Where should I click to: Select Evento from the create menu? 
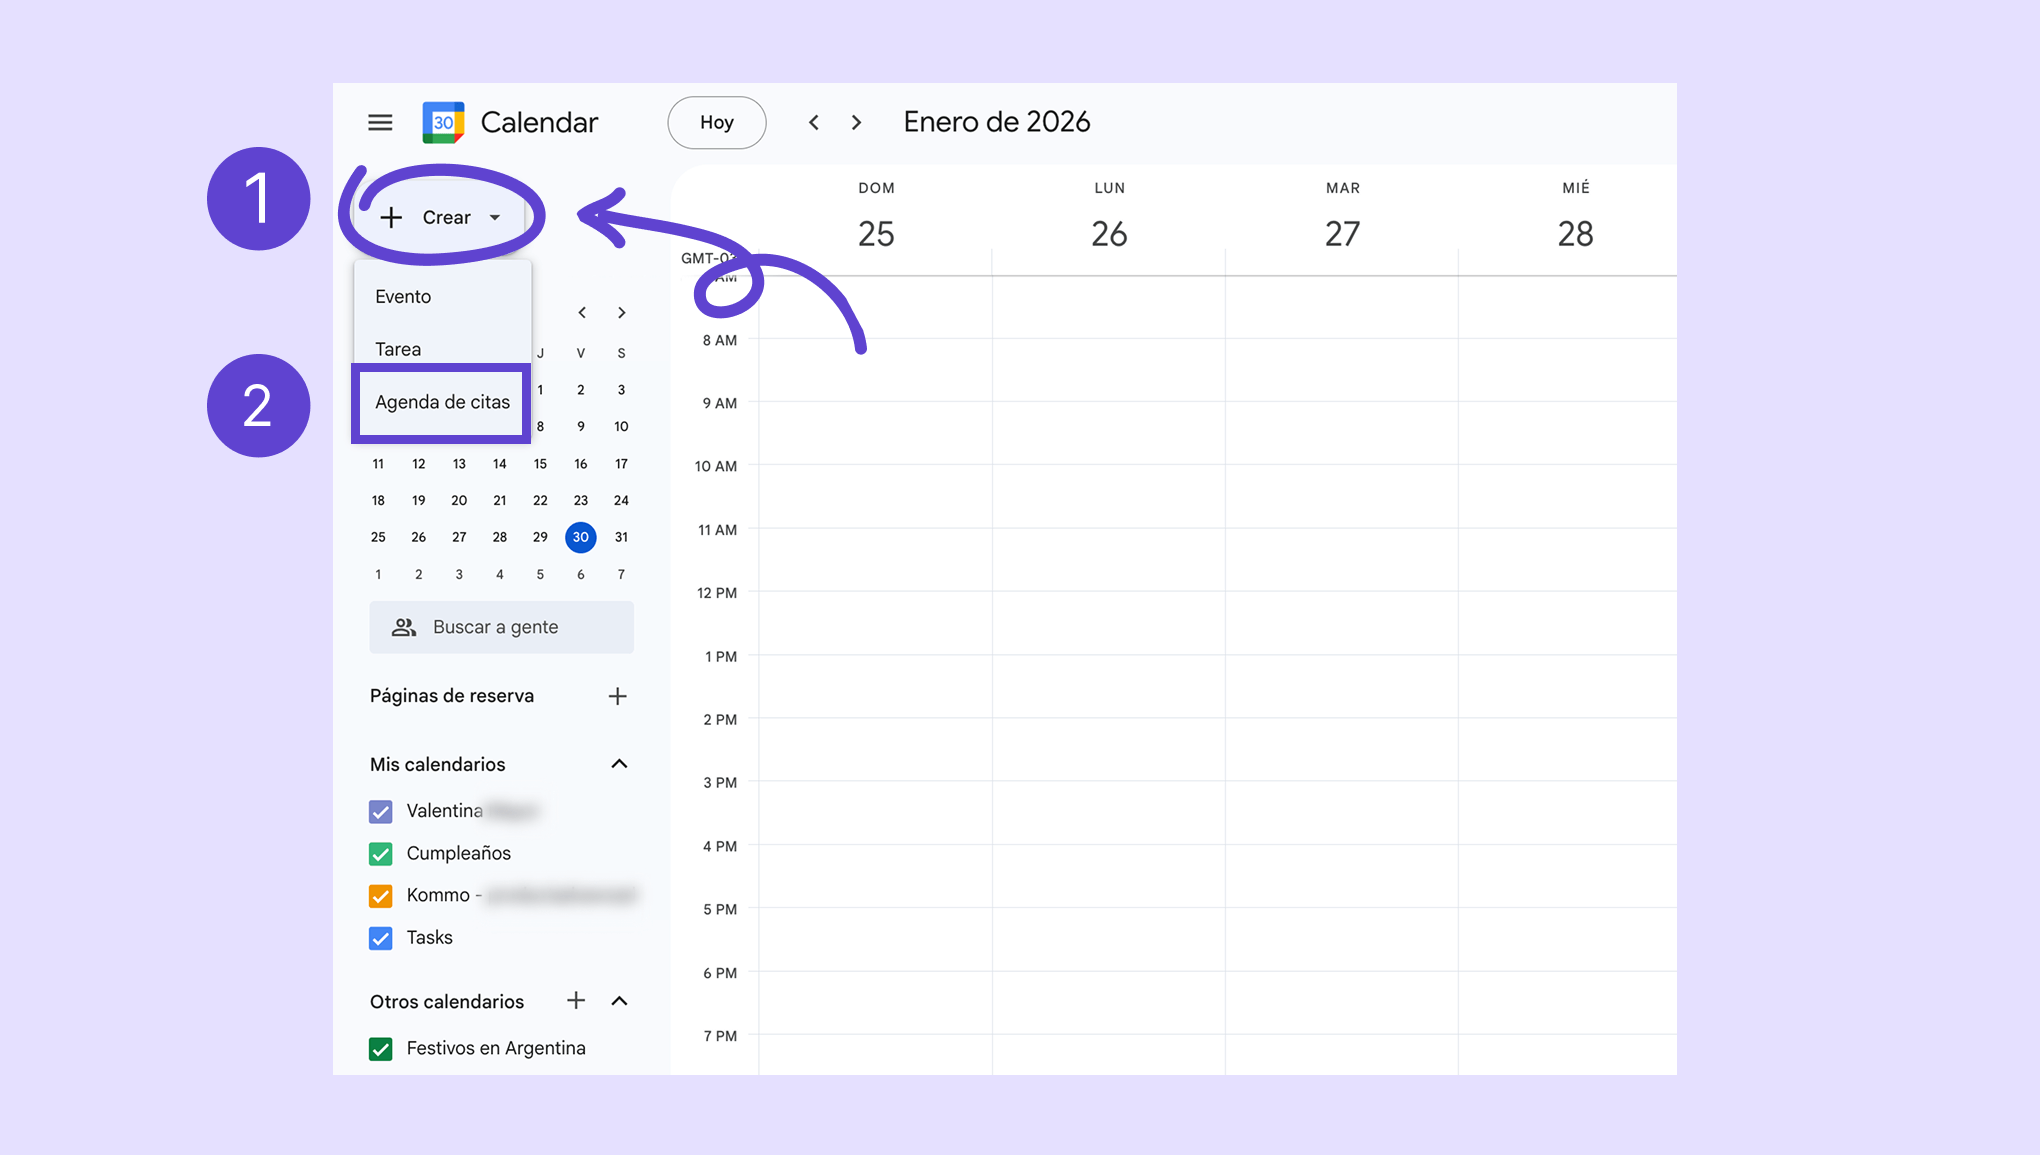coord(403,296)
